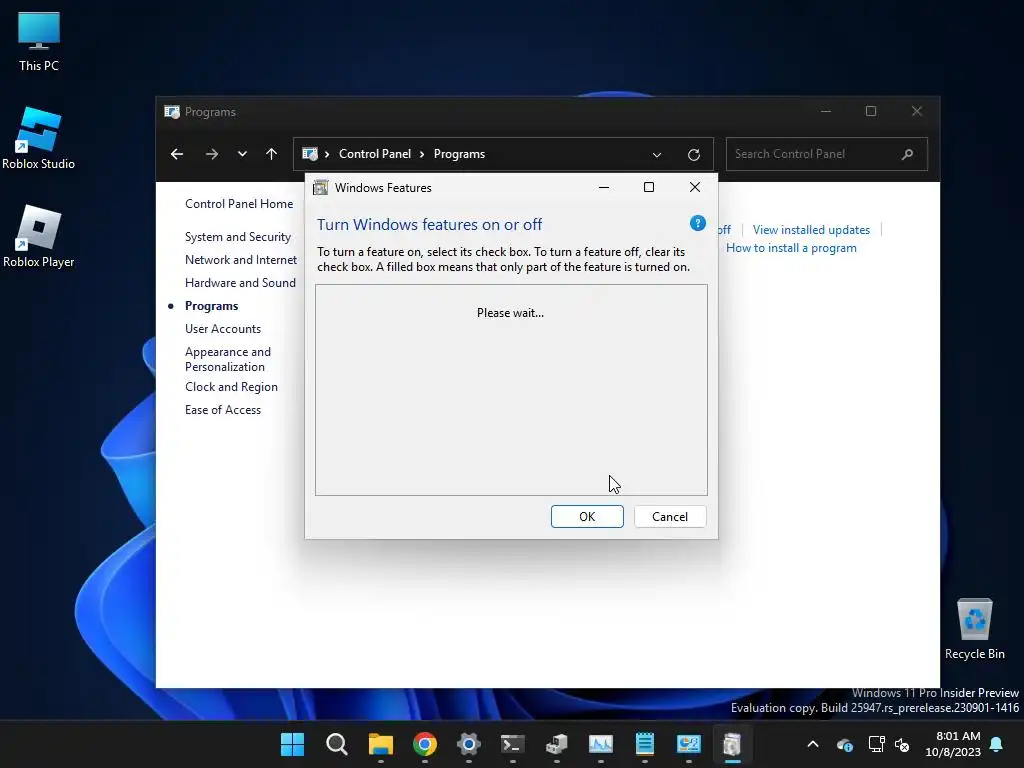Open taskbar Search
Screen dimensions: 1024x768
pyautogui.click(x=337, y=744)
